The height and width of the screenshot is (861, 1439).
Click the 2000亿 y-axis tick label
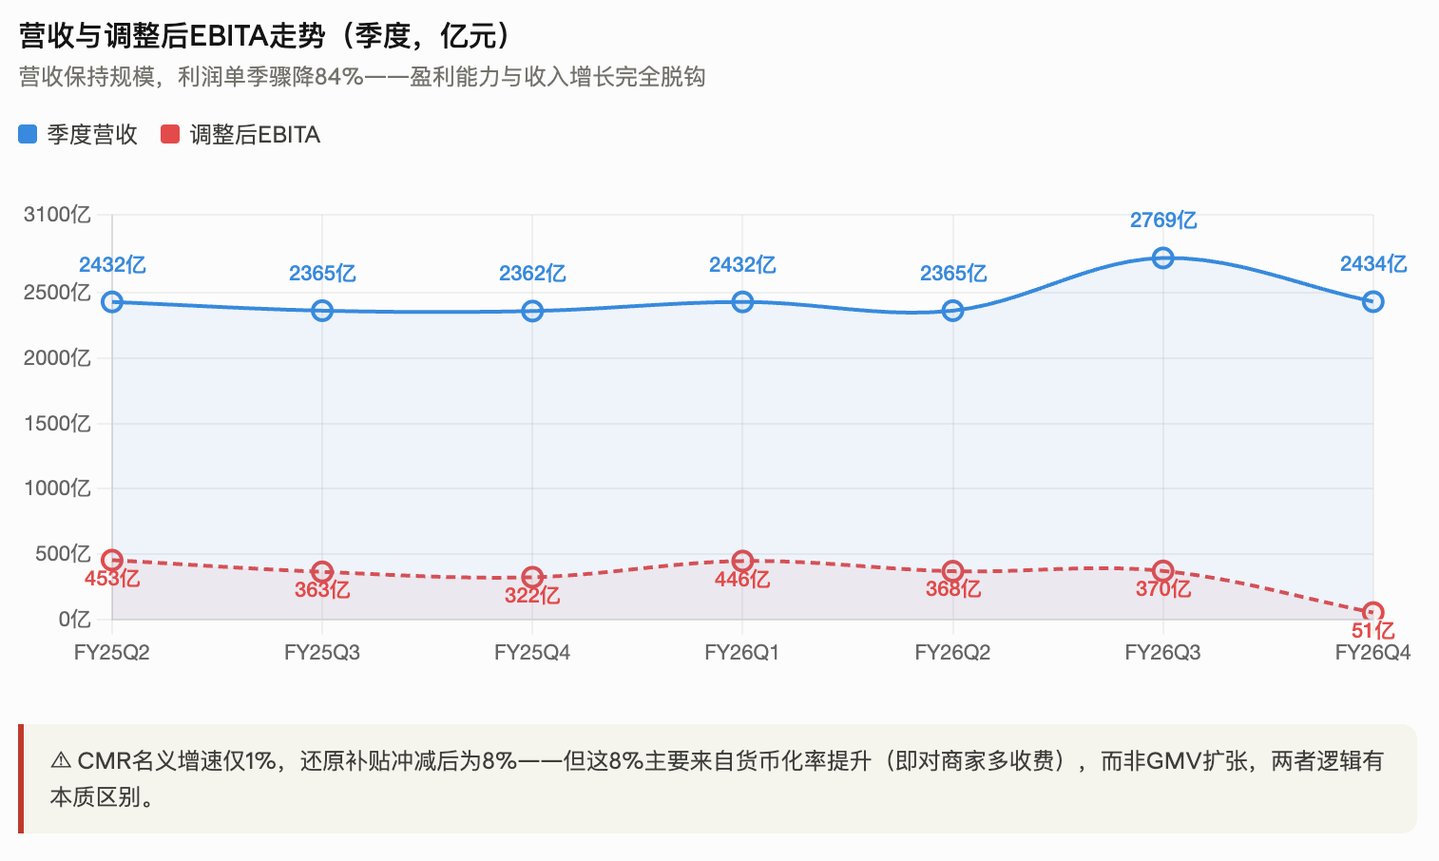57,358
